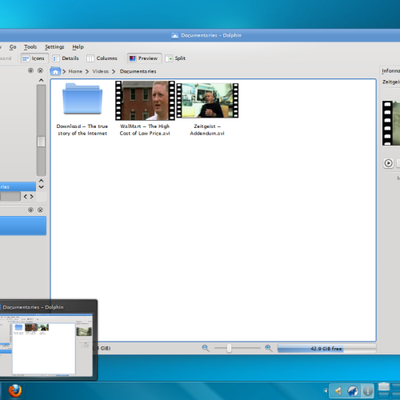Select the WalMart video thumbnail
This screenshot has width=400, height=400.
(x=145, y=100)
